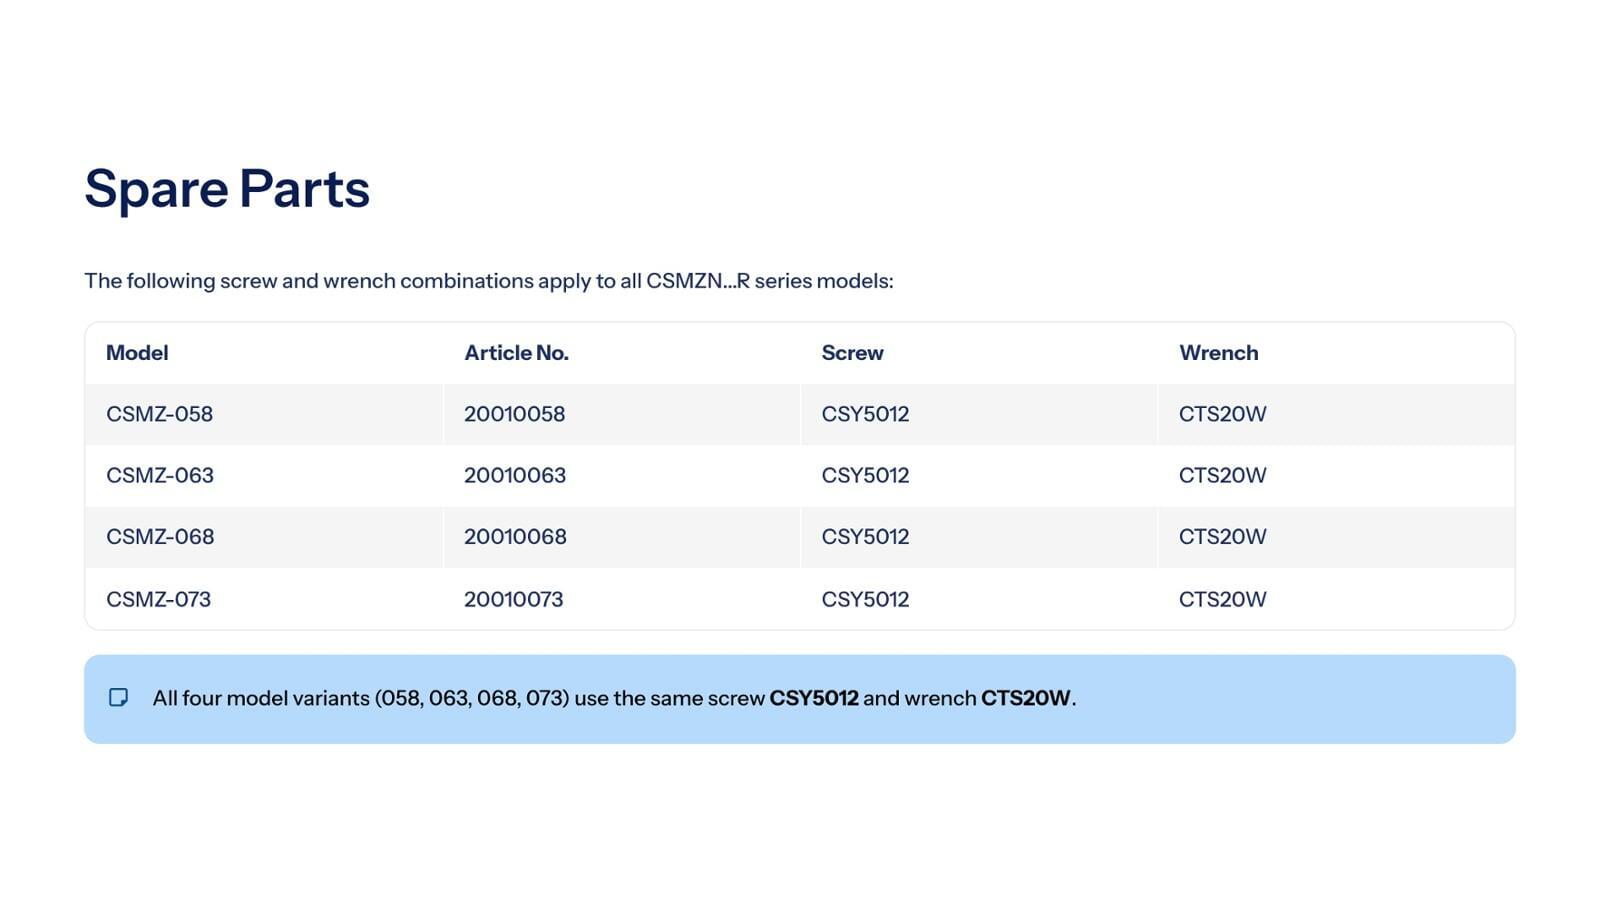Image resolution: width=1600 pixels, height=900 pixels.
Task: Click the wrench cell in CSMZ-073 row
Action: tap(1222, 599)
